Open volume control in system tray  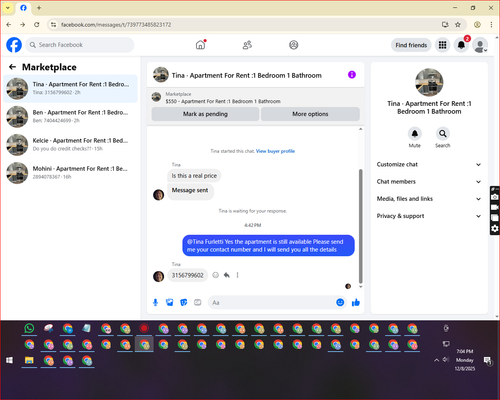click(446, 360)
